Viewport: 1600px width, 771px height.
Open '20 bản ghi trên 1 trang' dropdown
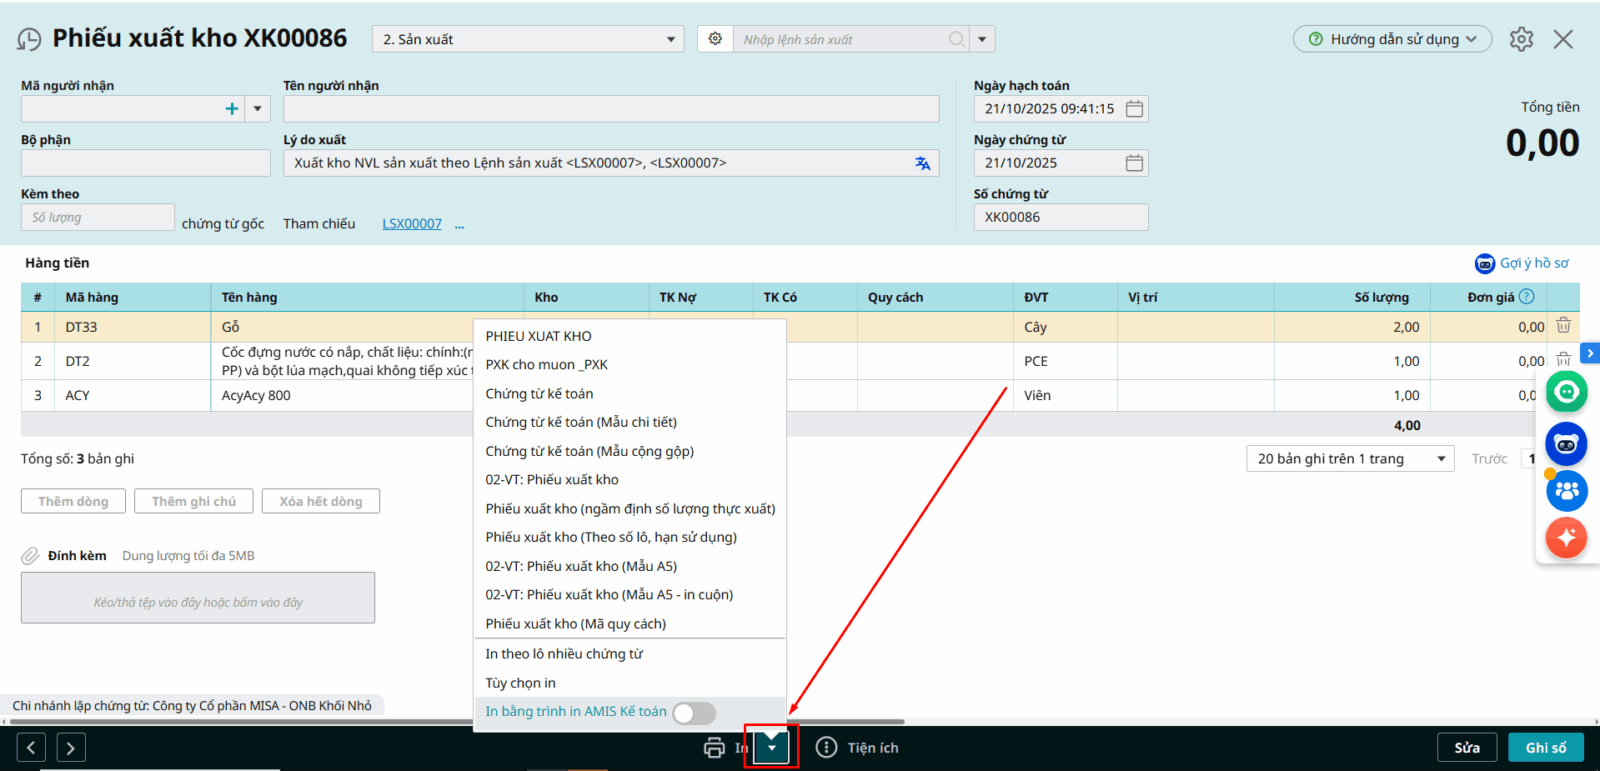click(1349, 459)
